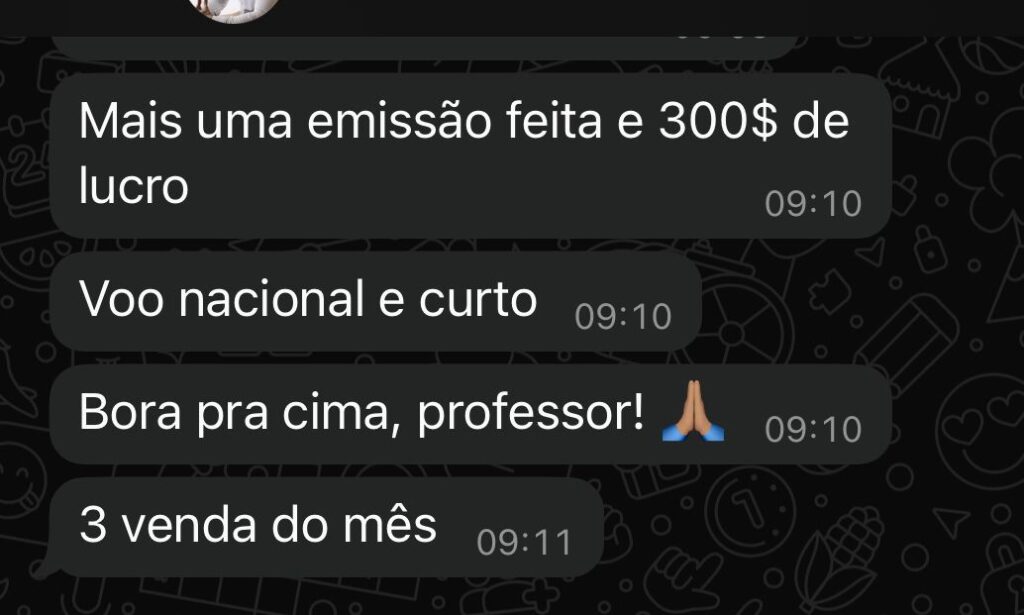Screen dimensions: 1024x615
Task: Click the timestamp next to the praying emoji
Action: point(813,430)
